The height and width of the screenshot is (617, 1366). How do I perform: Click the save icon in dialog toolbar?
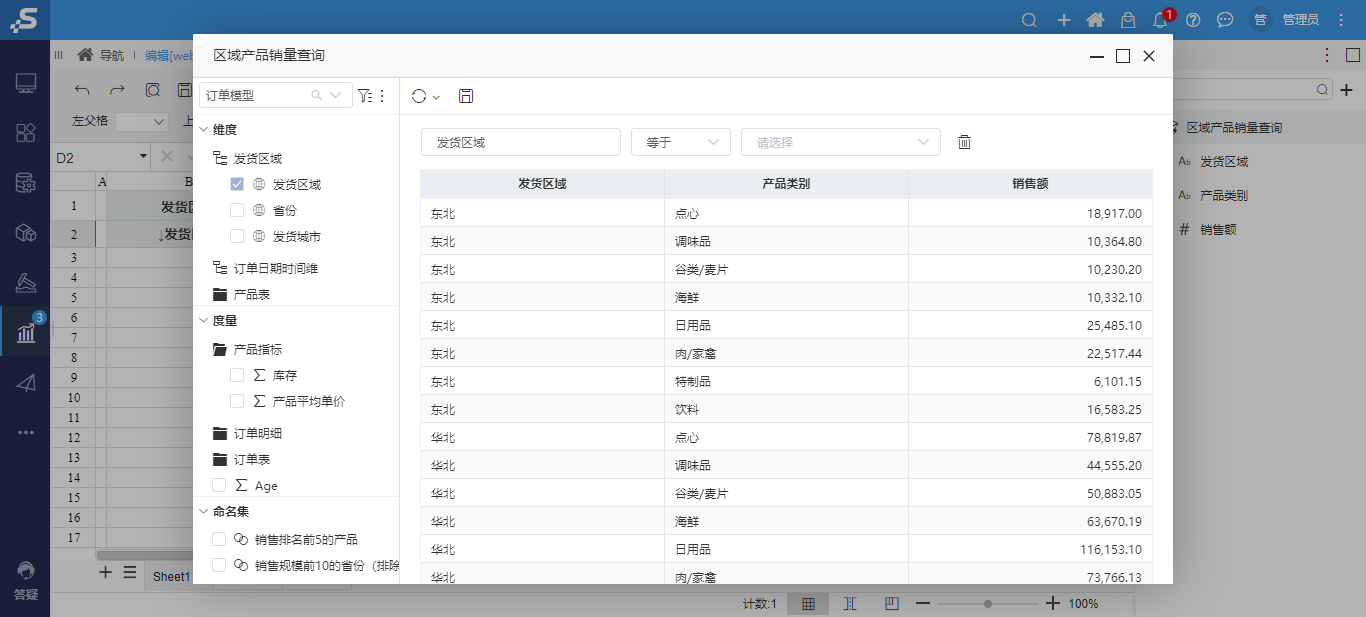[466, 96]
